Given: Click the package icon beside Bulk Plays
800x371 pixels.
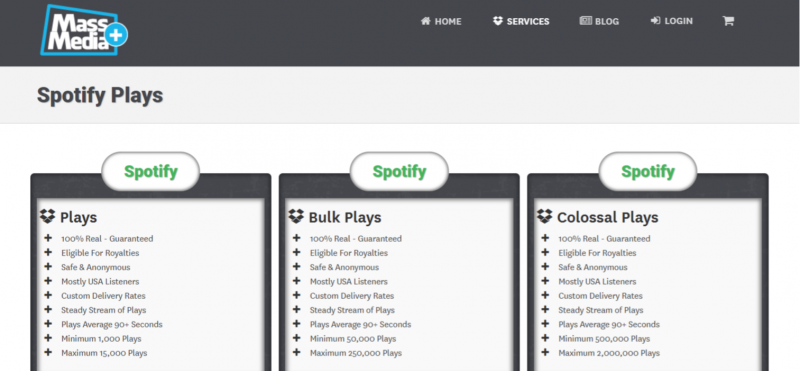Looking at the screenshot, I should [x=296, y=216].
